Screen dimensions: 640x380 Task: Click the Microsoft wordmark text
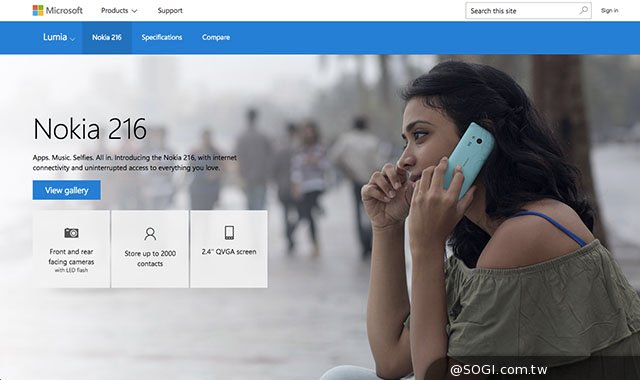point(64,10)
